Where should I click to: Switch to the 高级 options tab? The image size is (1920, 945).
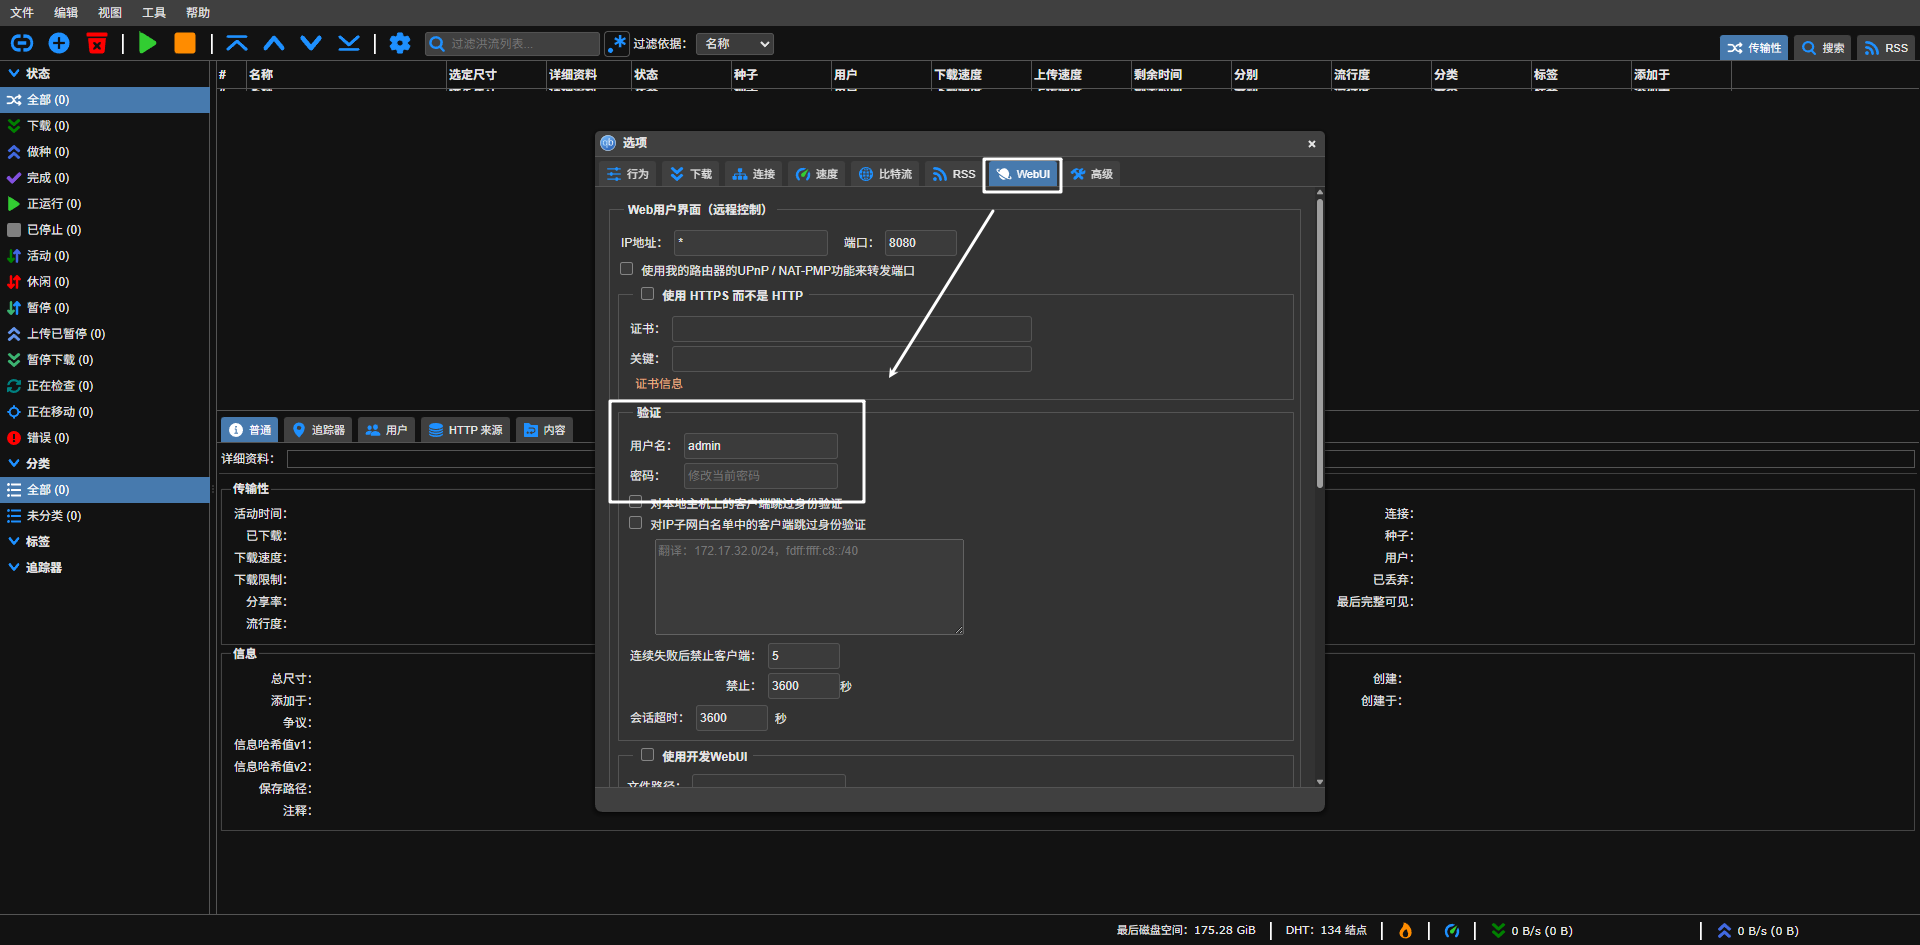[1092, 174]
